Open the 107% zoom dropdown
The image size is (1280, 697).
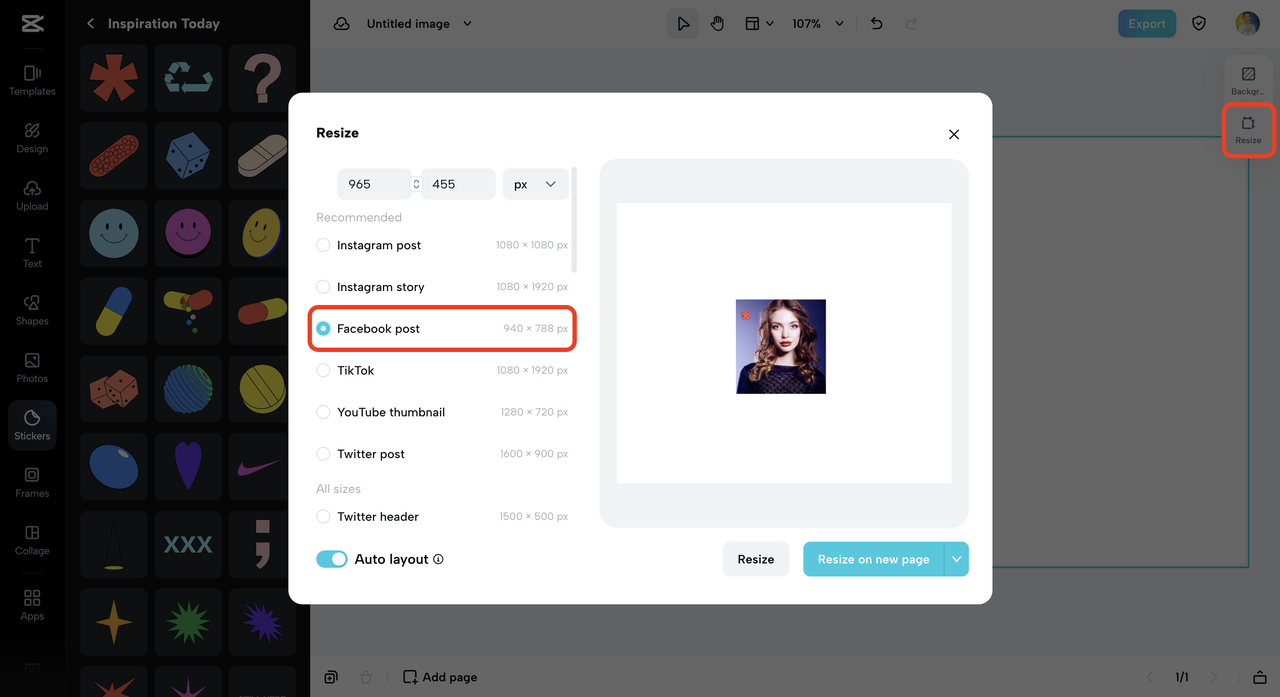[819, 23]
